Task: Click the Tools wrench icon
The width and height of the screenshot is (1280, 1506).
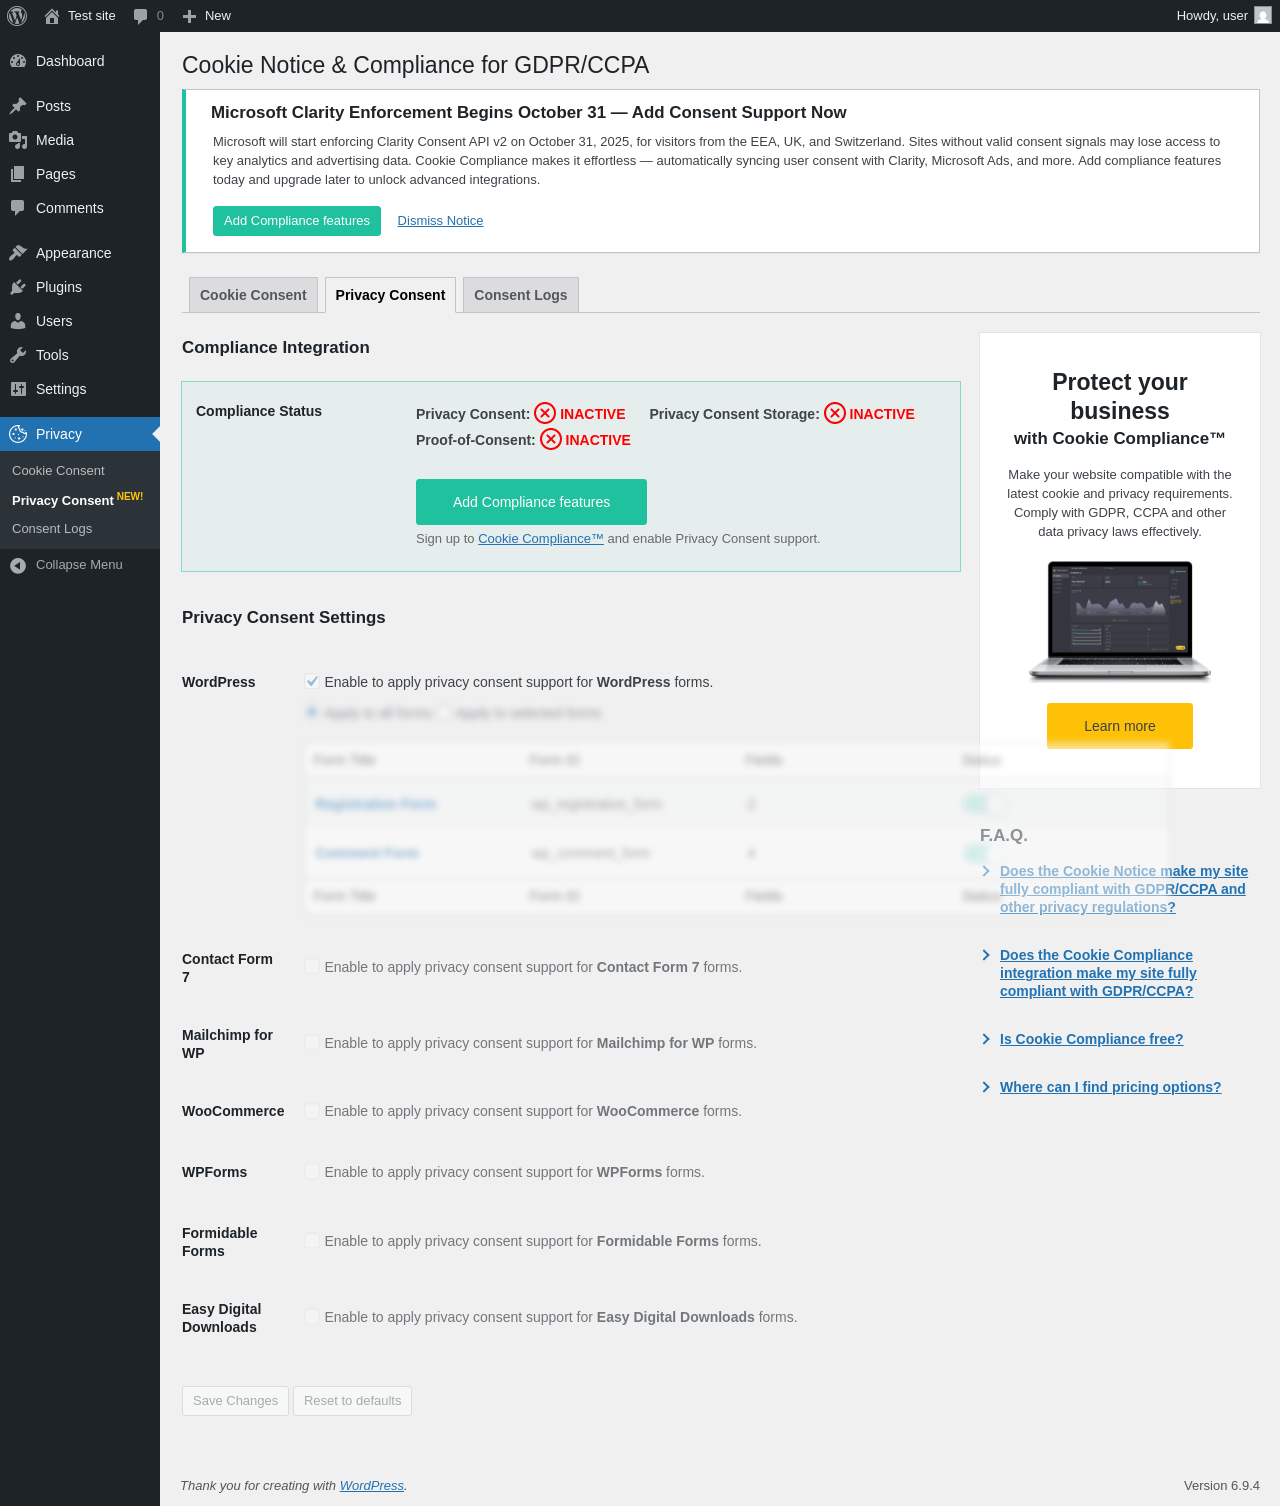Action: tap(18, 355)
